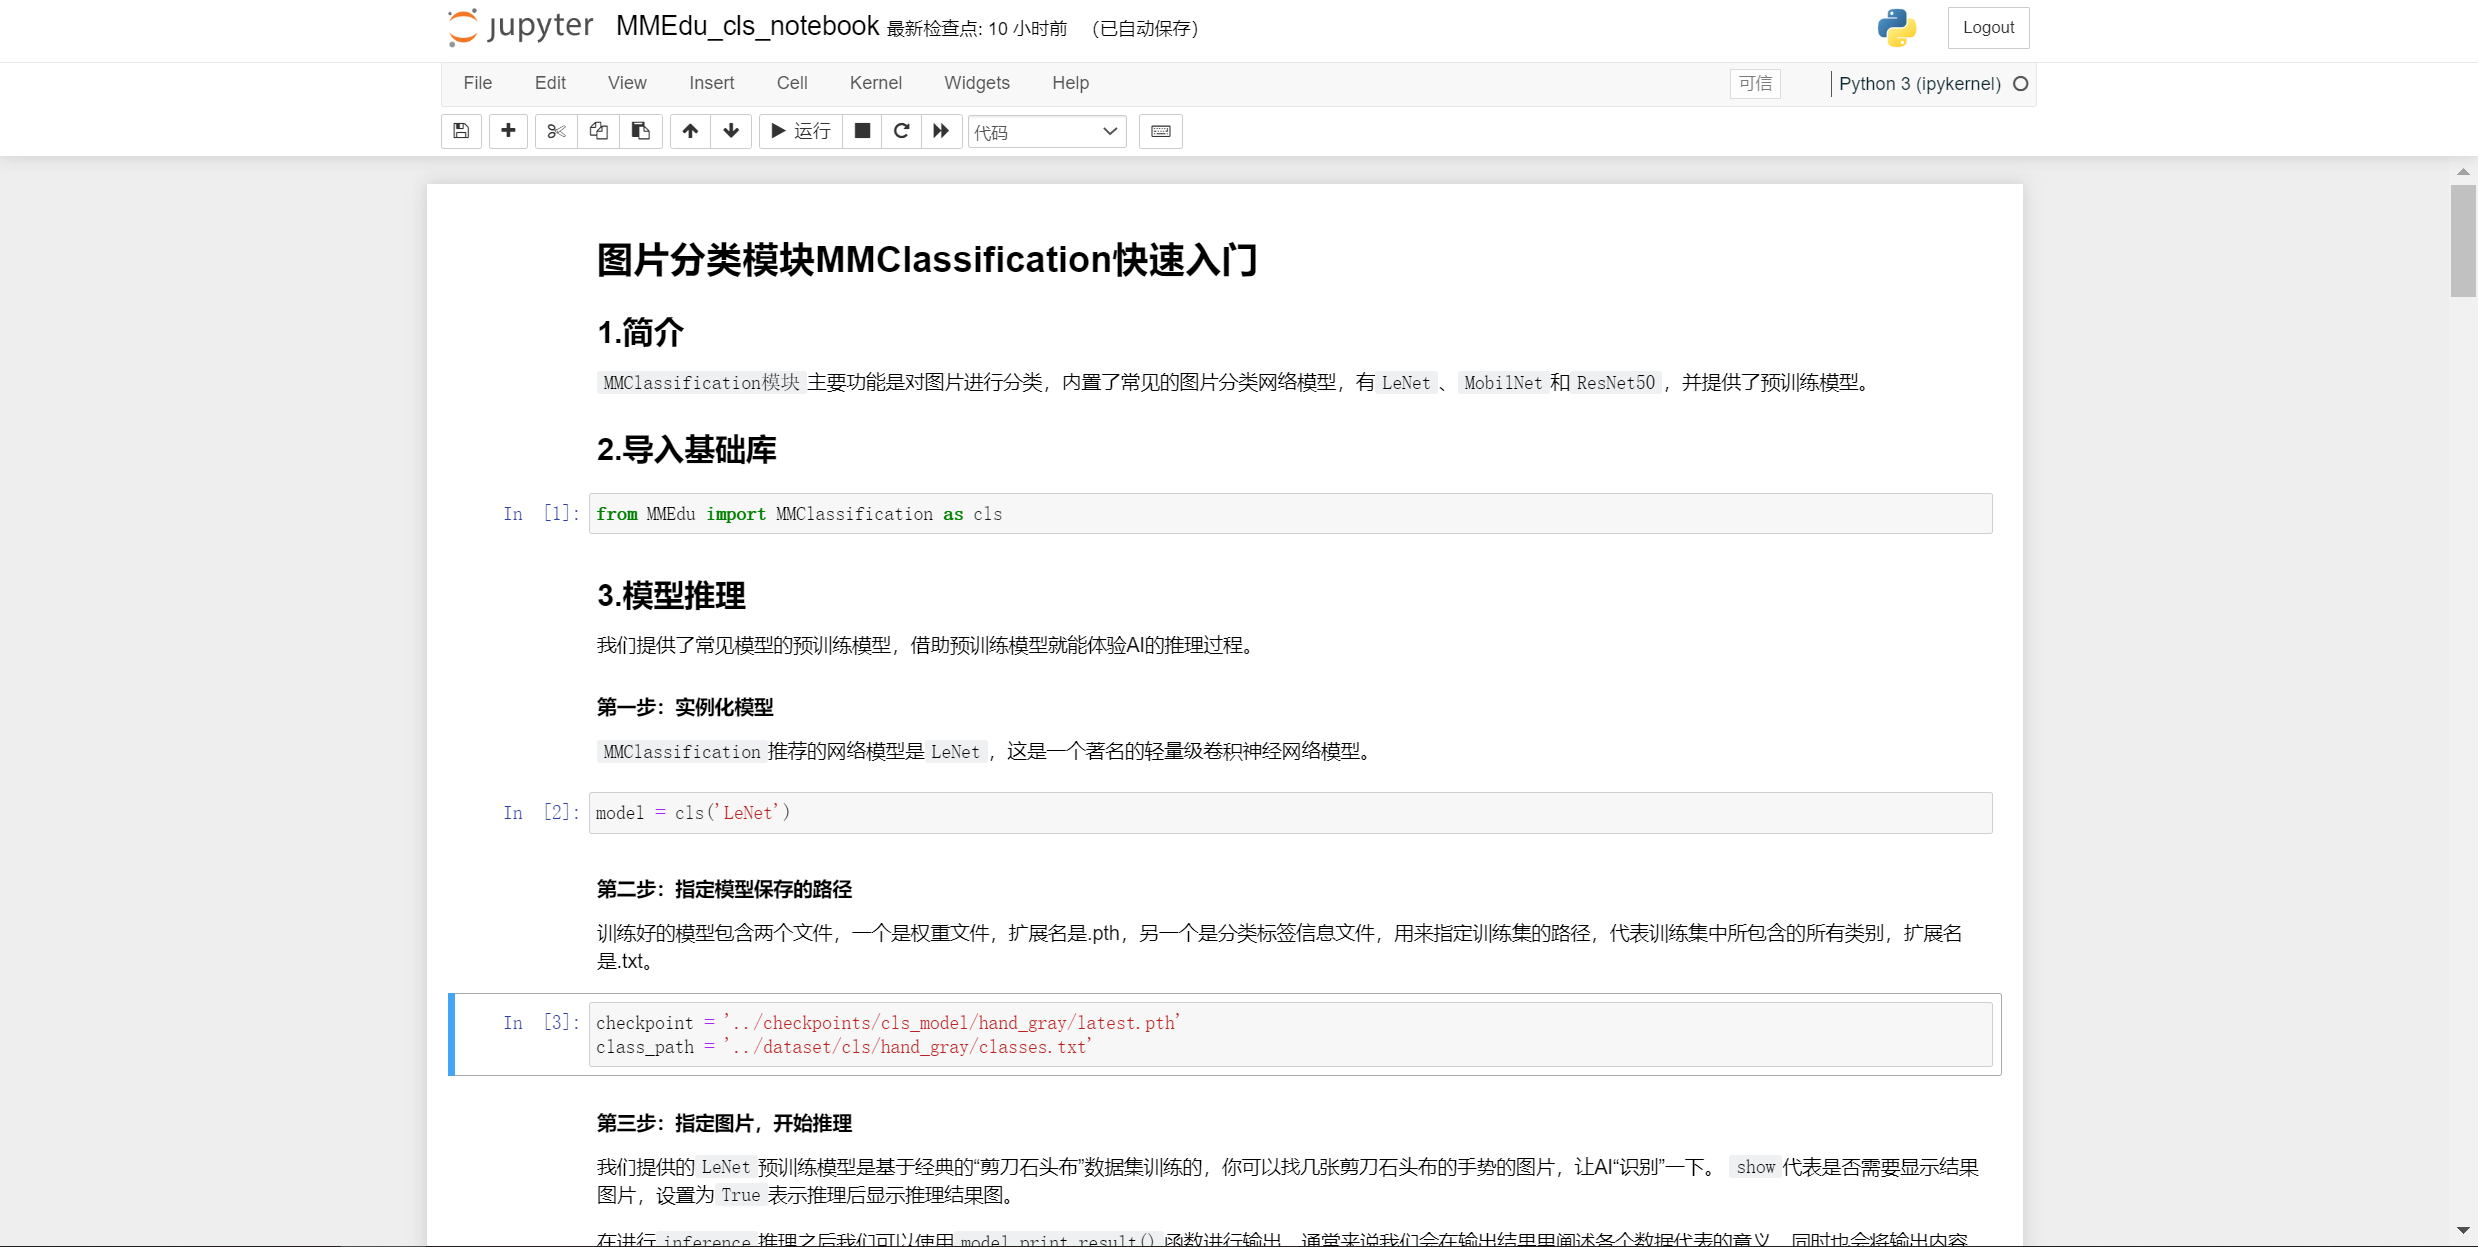This screenshot has width=2478, height=1247.
Task: Open the Kernel menu
Action: 876,83
